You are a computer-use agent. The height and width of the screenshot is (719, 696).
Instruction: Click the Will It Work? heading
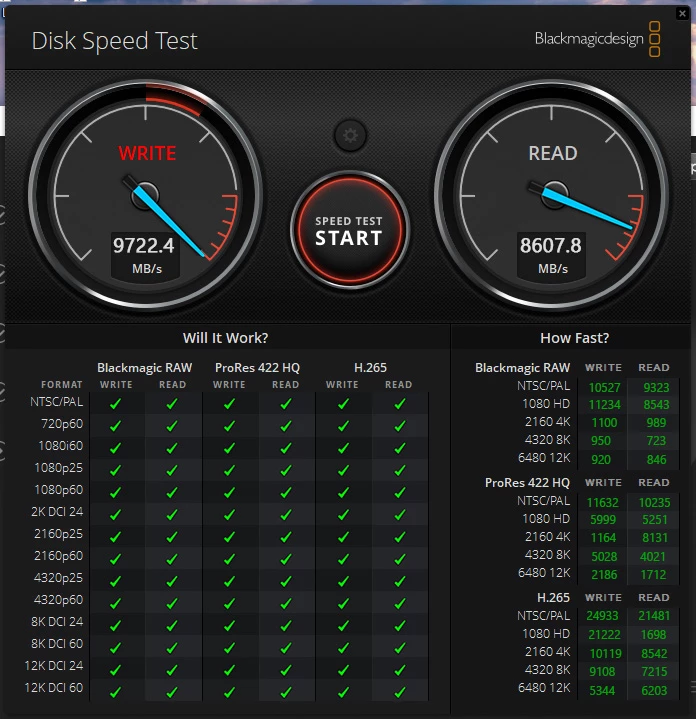coord(226,338)
